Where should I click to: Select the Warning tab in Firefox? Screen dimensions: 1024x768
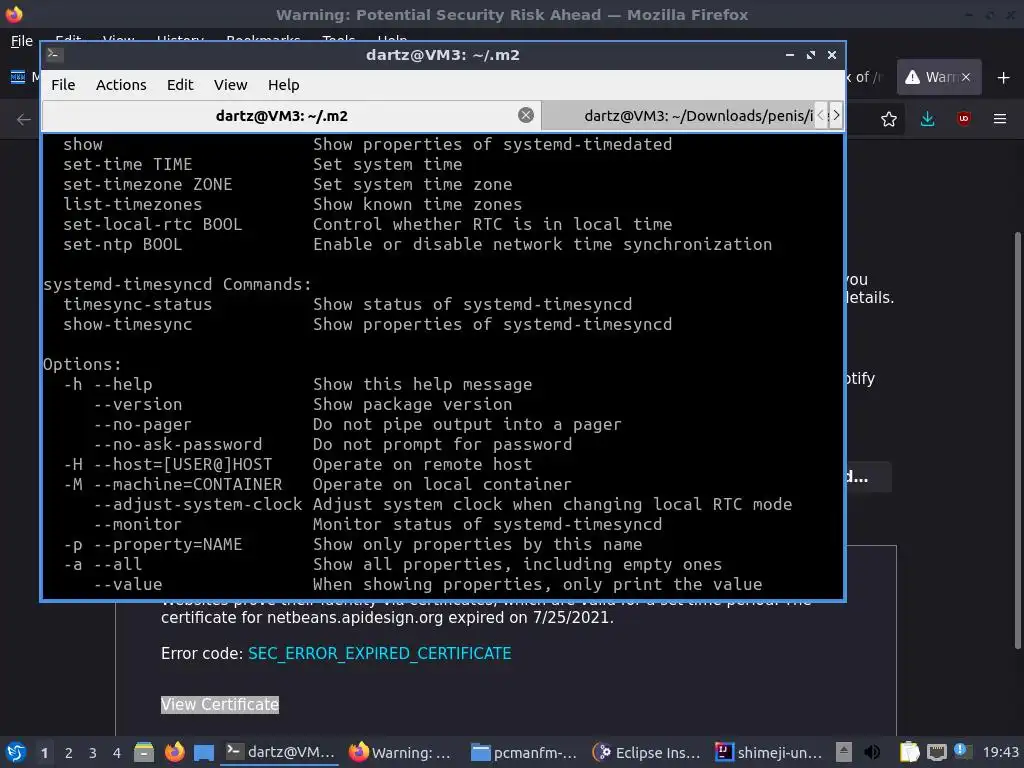click(x=932, y=77)
